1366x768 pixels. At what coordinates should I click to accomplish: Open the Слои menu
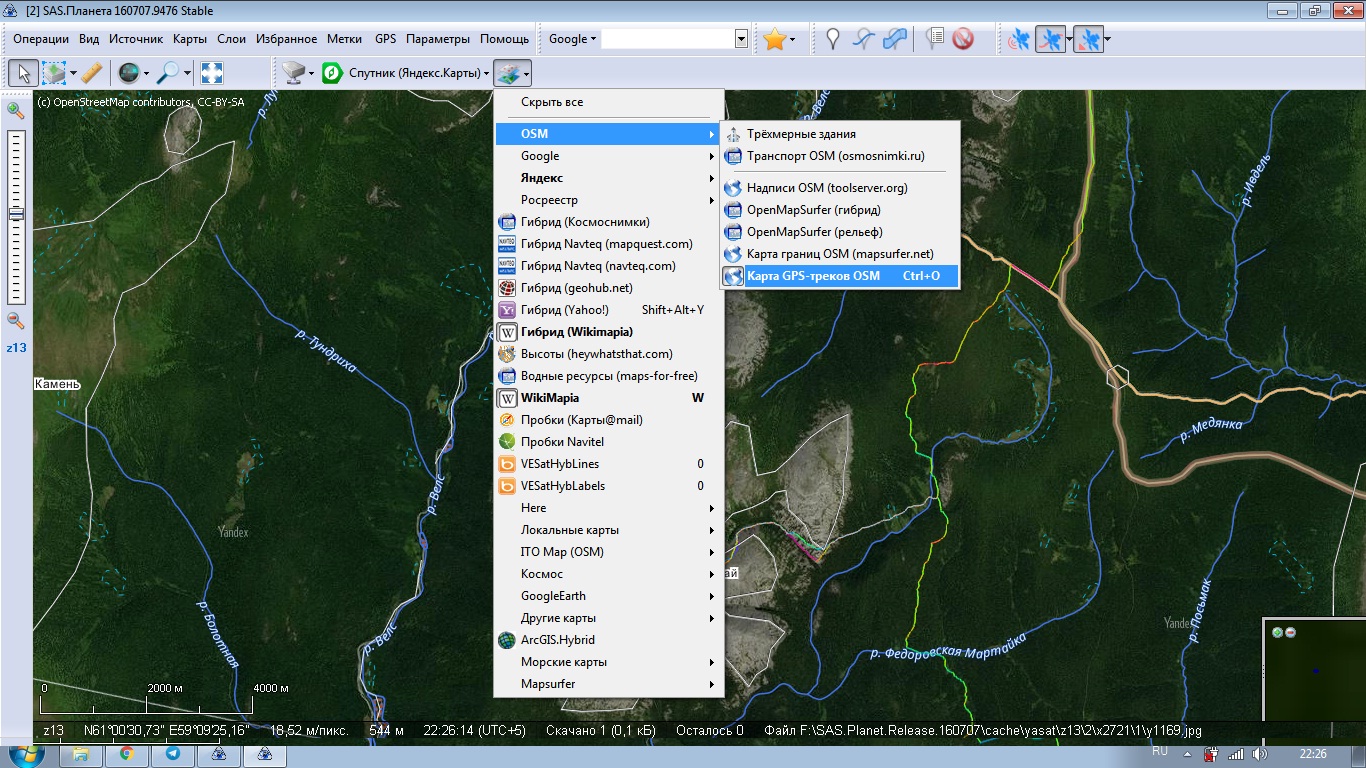click(x=231, y=40)
